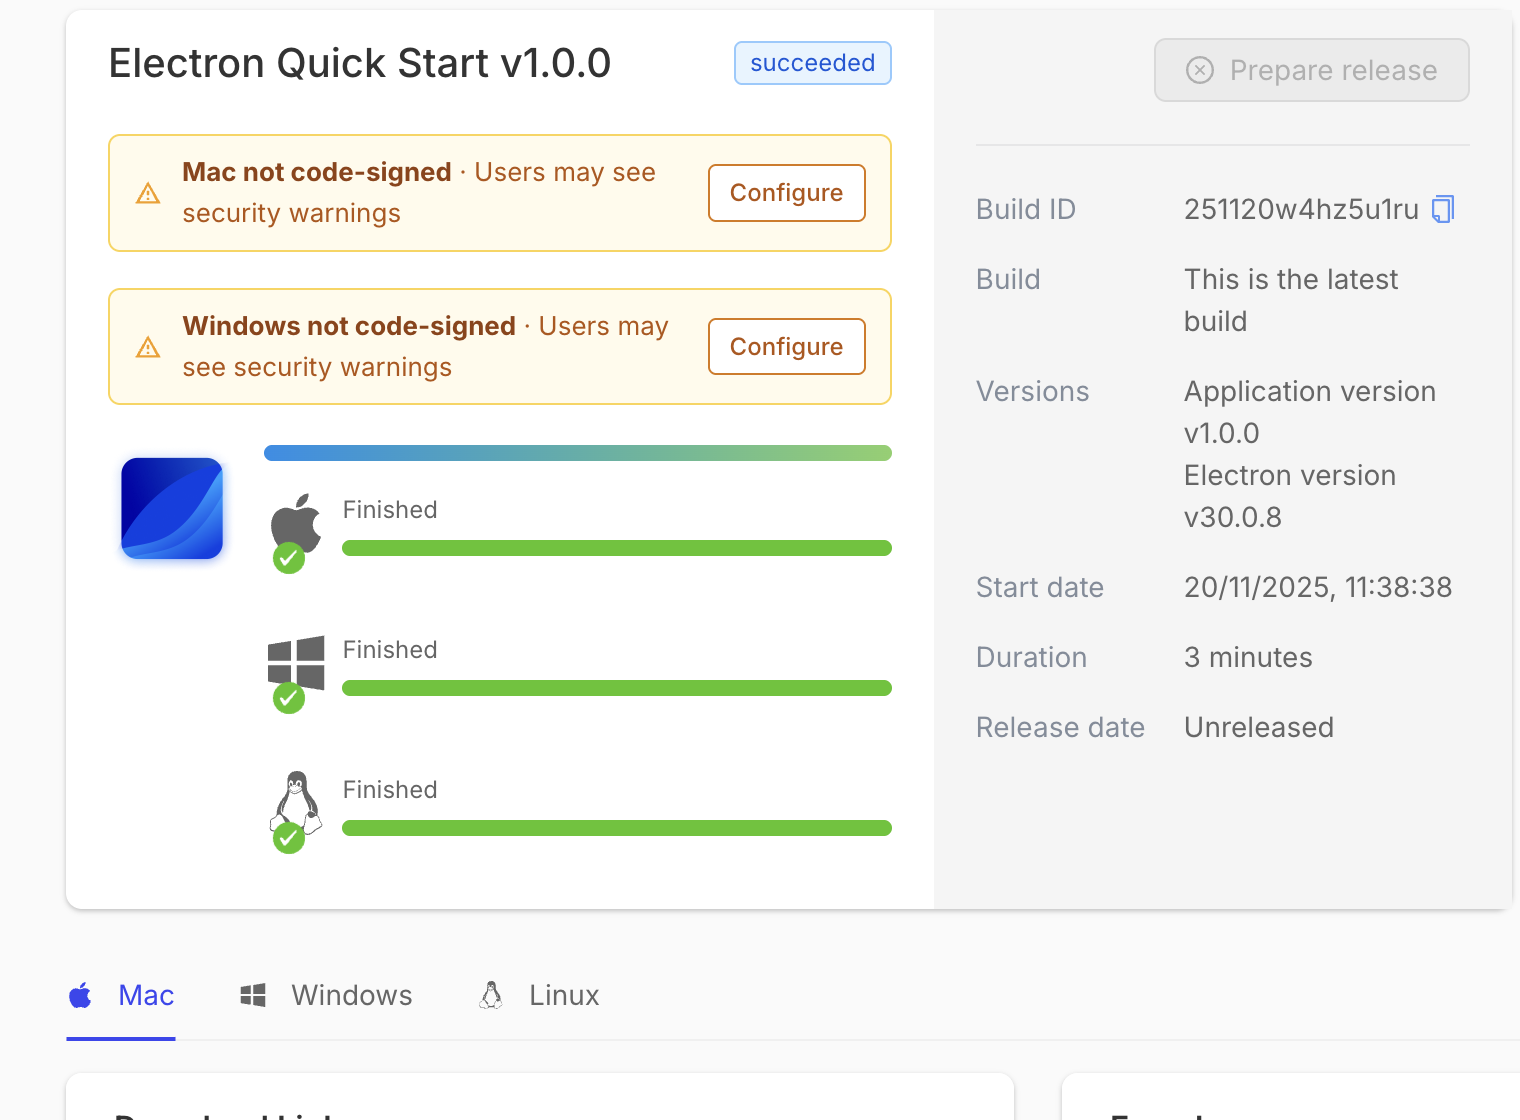The width and height of the screenshot is (1520, 1120).
Task: Switch to the Mac tab
Action: click(121, 996)
